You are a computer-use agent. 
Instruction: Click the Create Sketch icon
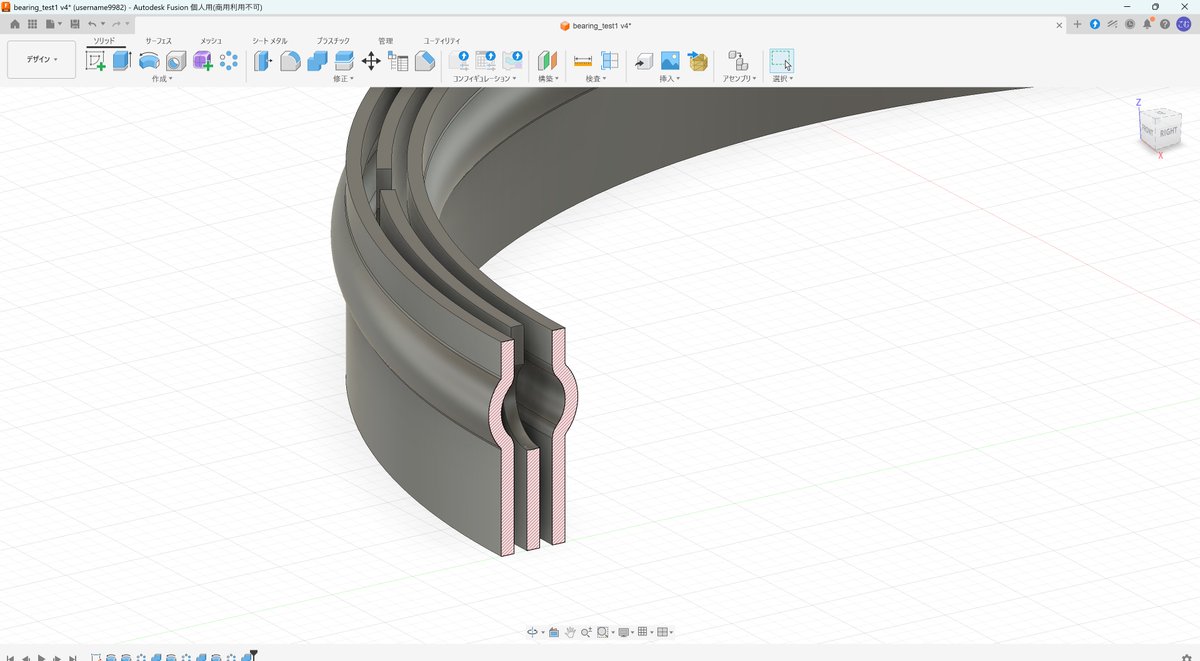pyautogui.click(x=96, y=61)
